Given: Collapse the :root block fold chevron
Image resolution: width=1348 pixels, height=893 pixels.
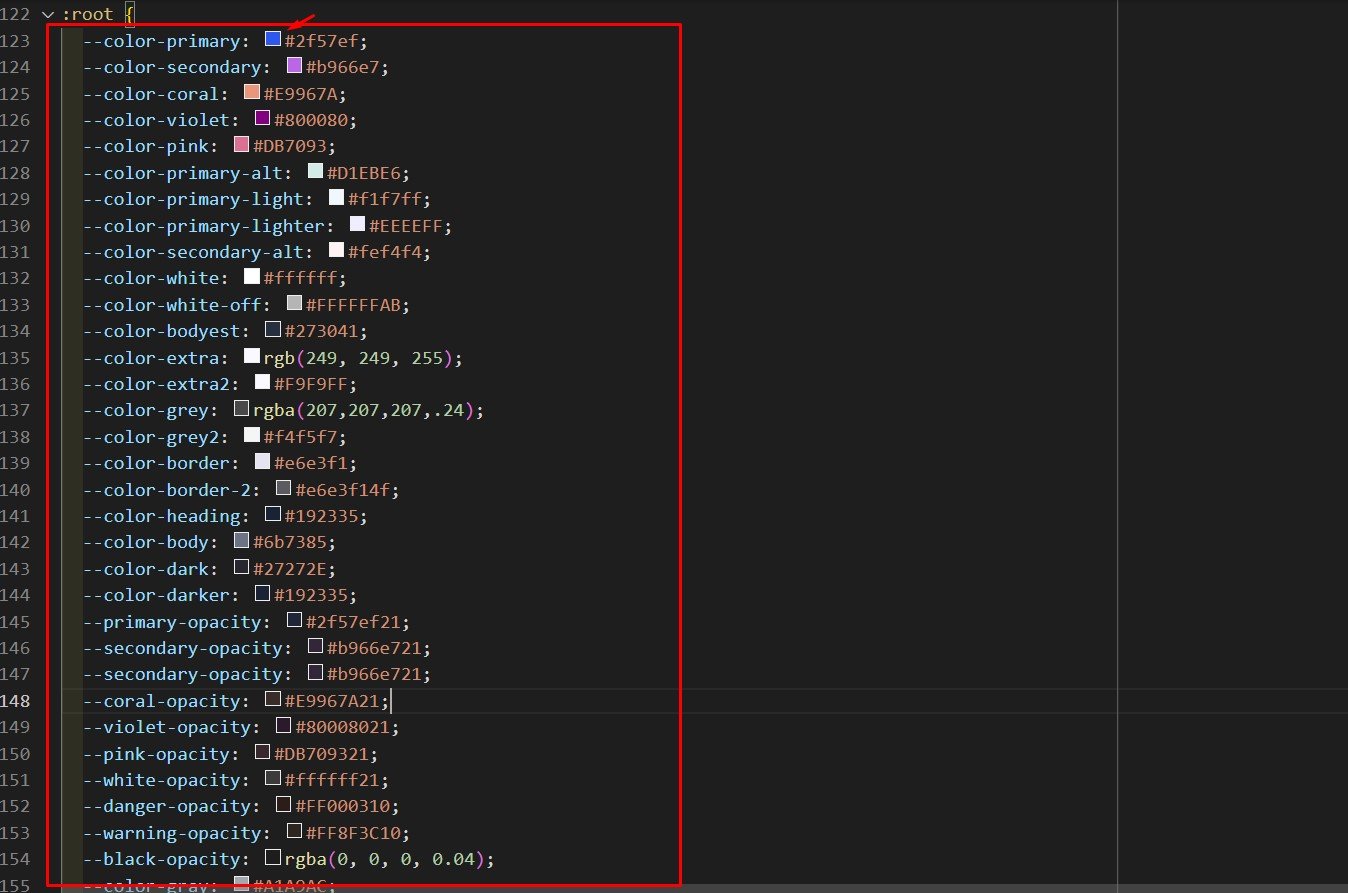Looking at the screenshot, I should pos(47,15).
